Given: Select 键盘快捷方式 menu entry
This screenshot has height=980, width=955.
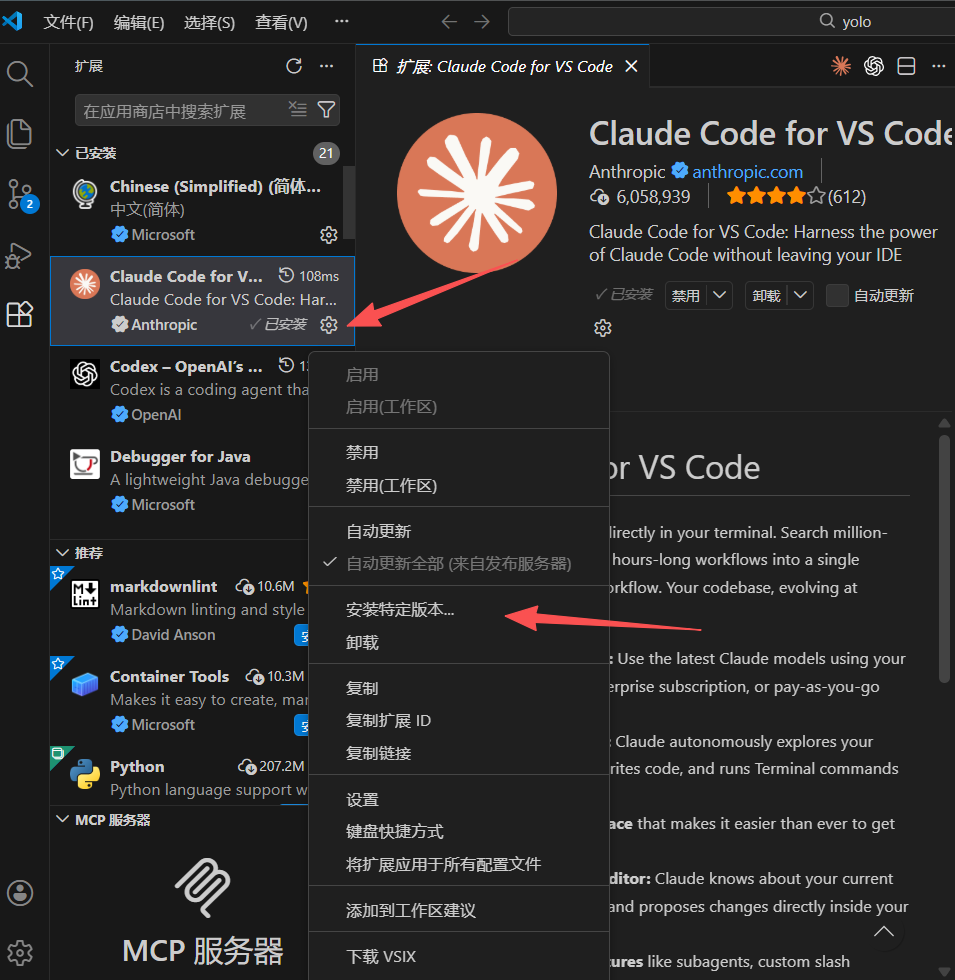Looking at the screenshot, I should tap(459, 832).
